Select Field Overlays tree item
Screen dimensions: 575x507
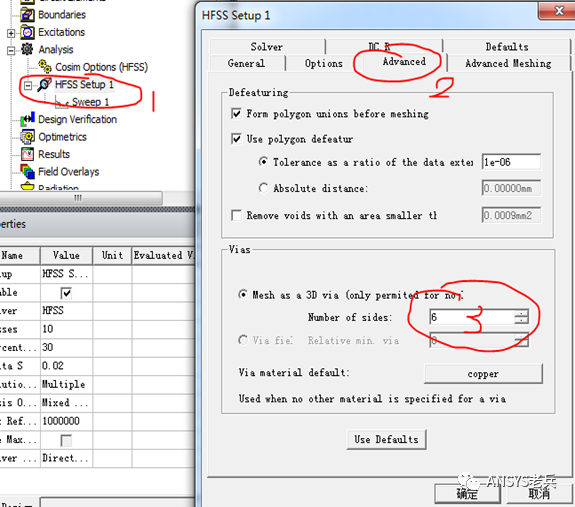point(69,172)
